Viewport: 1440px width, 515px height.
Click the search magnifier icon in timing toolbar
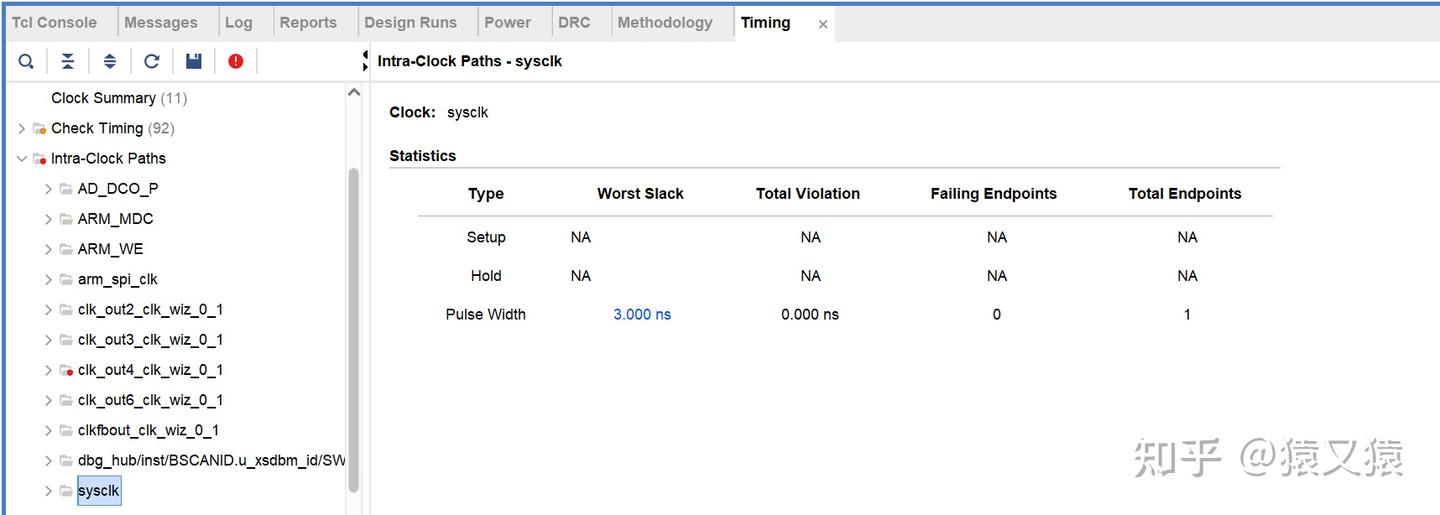[26, 62]
